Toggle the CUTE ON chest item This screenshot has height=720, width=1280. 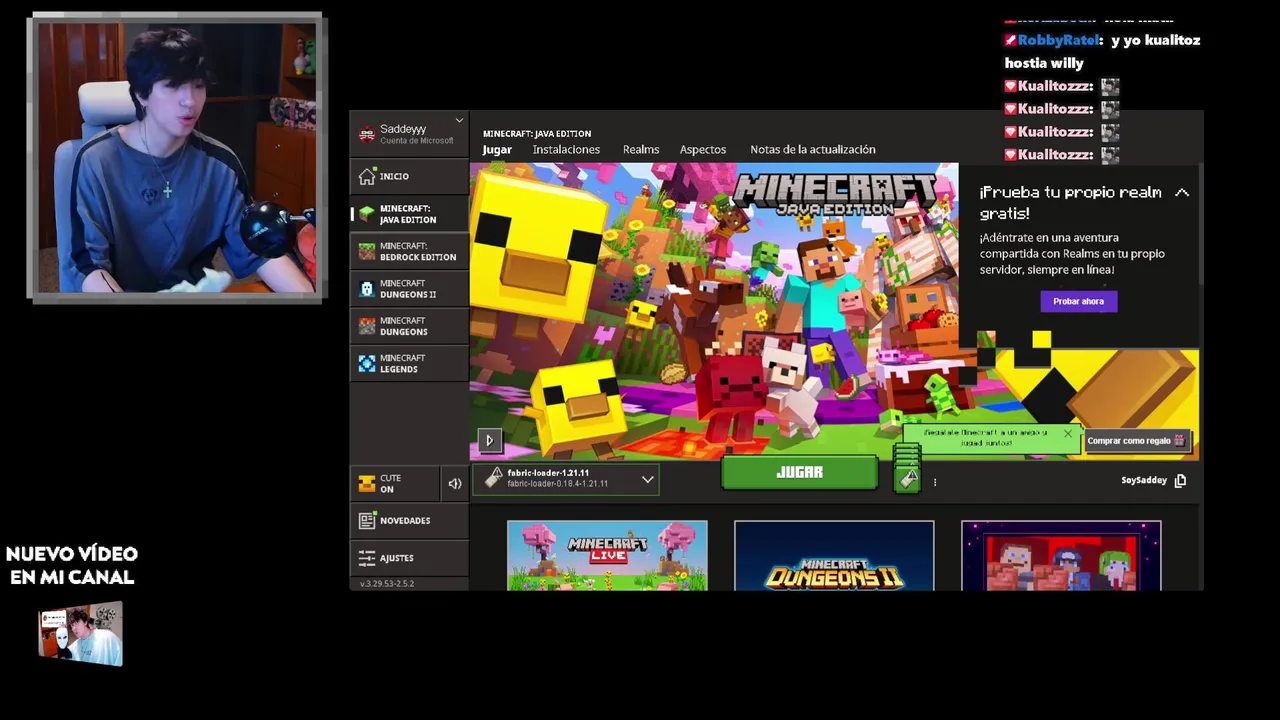(x=395, y=483)
